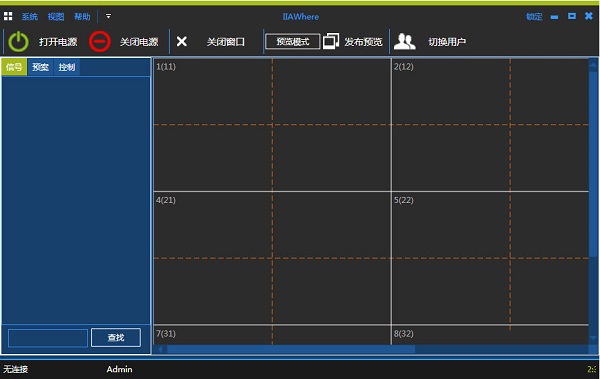The width and height of the screenshot is (600, 379).
Task: Expand the quick access dropdown arrow
Action: pos(108,16)
